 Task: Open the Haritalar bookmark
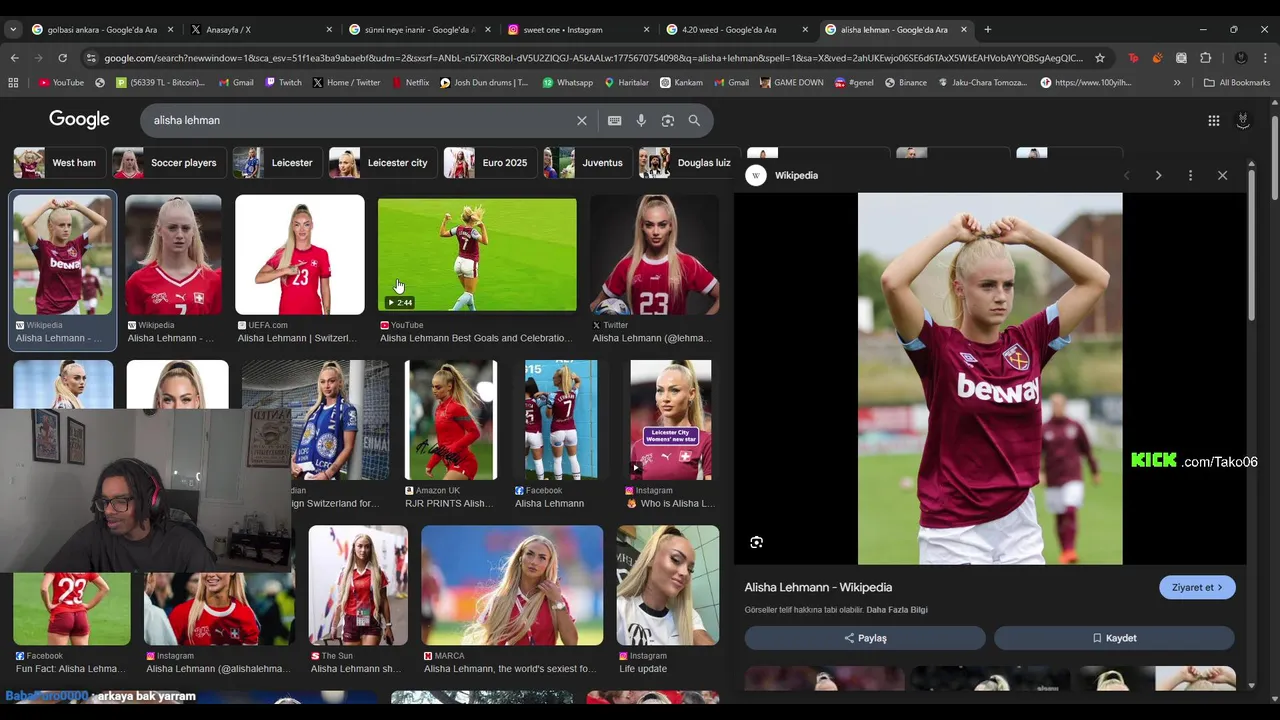coord(626,82)
